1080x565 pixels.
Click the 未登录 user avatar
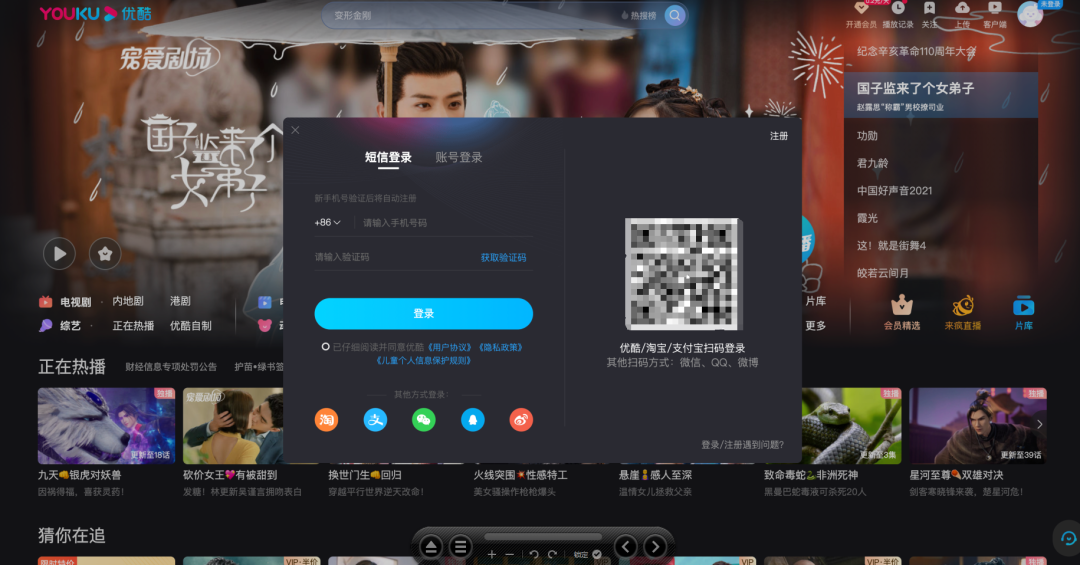pyautogui.click(x=1030, y=14)
